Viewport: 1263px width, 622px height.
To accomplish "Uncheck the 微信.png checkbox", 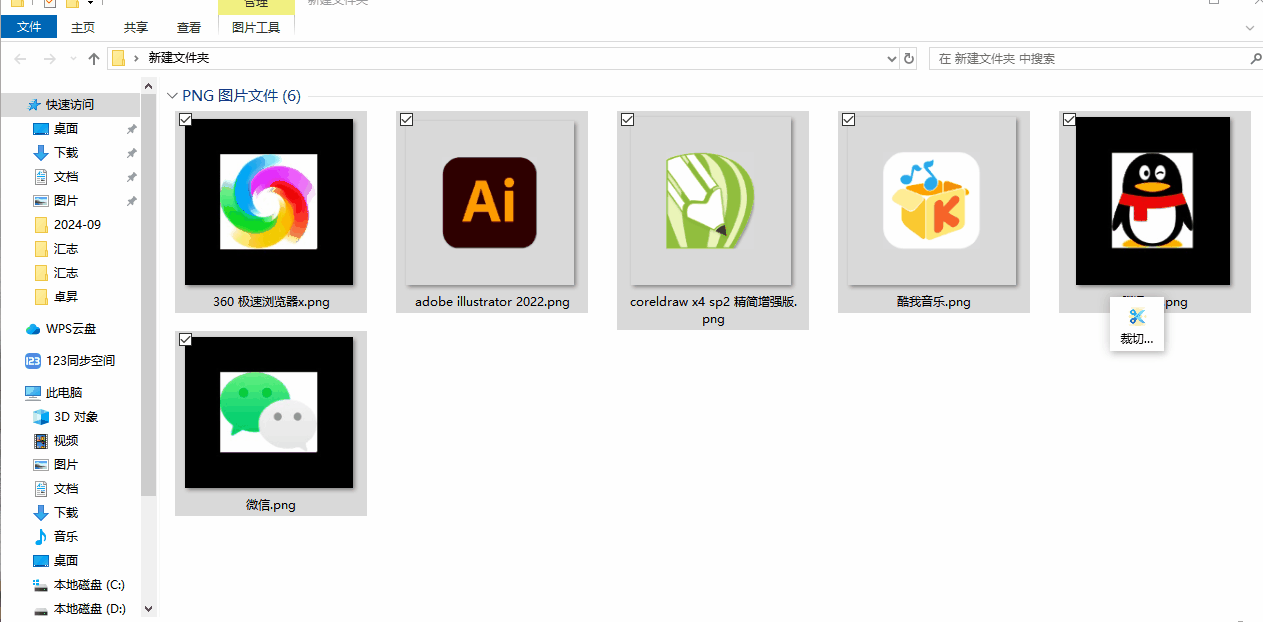I will point(185,340).
